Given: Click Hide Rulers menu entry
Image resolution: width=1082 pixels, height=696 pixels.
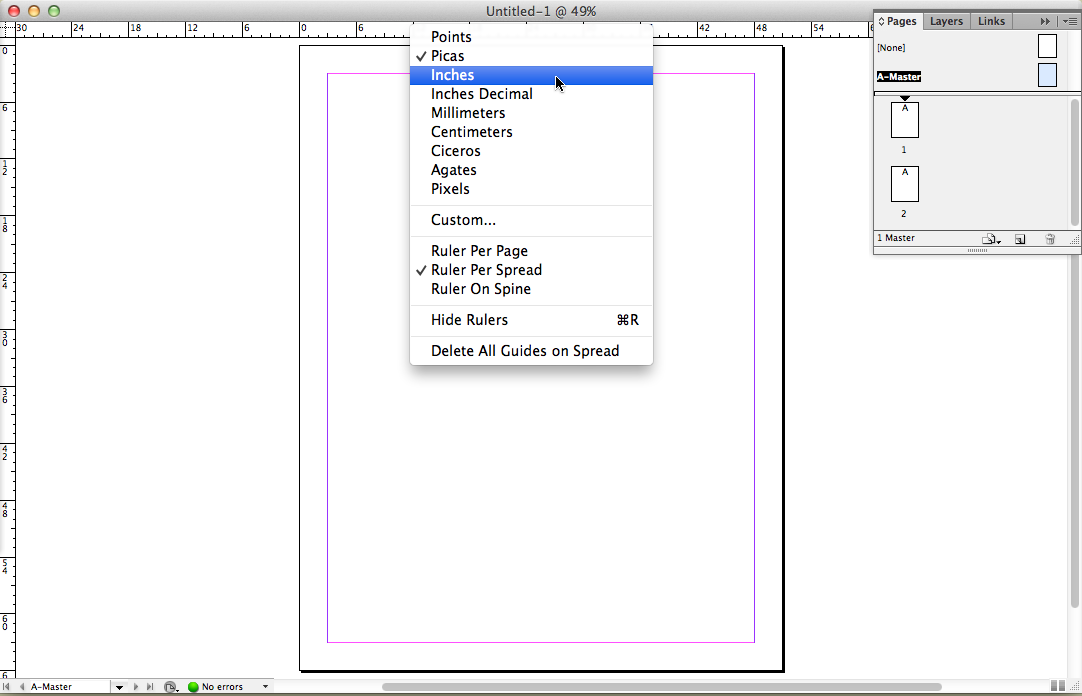Looking at the screenshot, I should 469,320.
